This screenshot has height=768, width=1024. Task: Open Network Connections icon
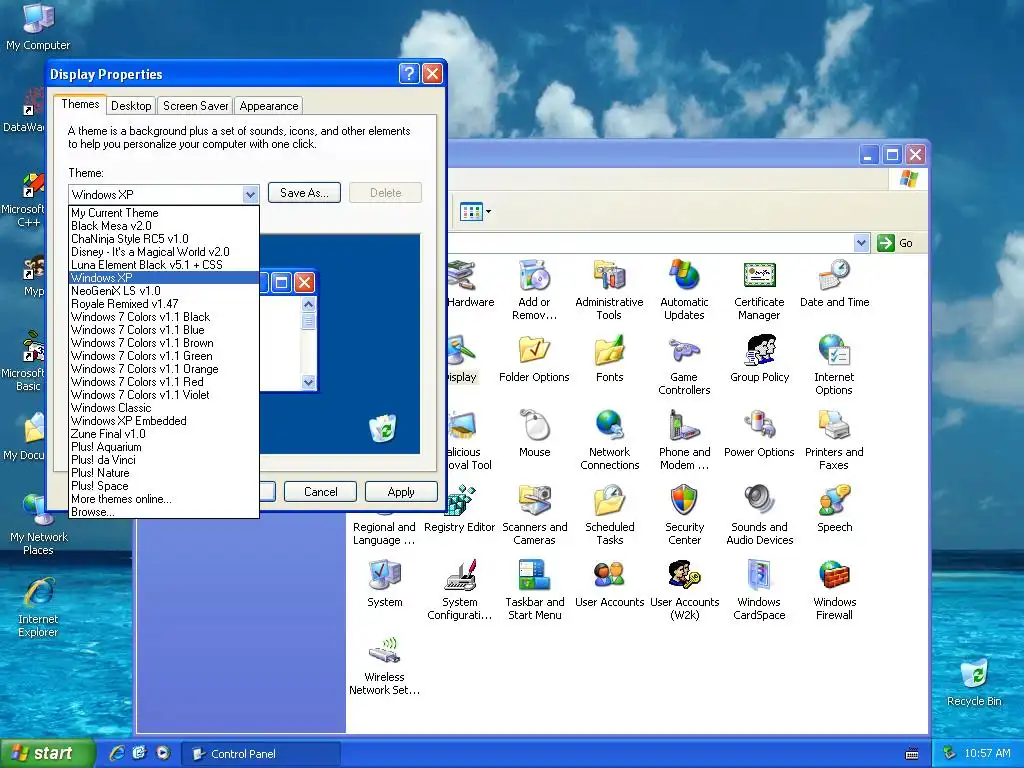pyautogui.click(x=609, y=426)
